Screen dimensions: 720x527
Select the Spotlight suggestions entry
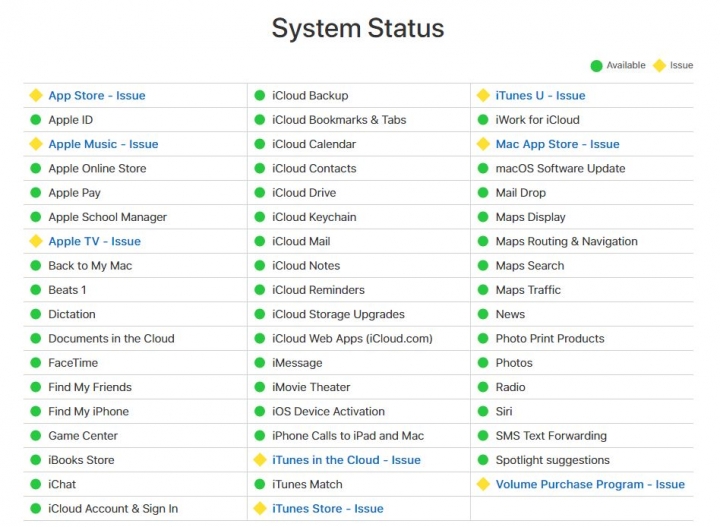552,460
